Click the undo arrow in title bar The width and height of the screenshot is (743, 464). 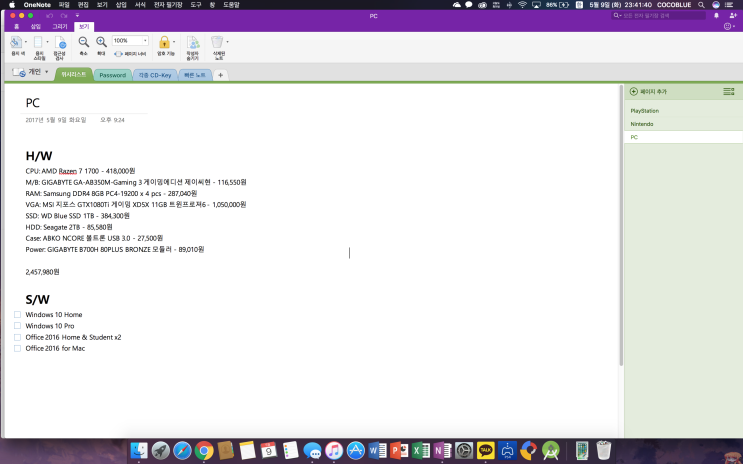(x=49, y=16)
